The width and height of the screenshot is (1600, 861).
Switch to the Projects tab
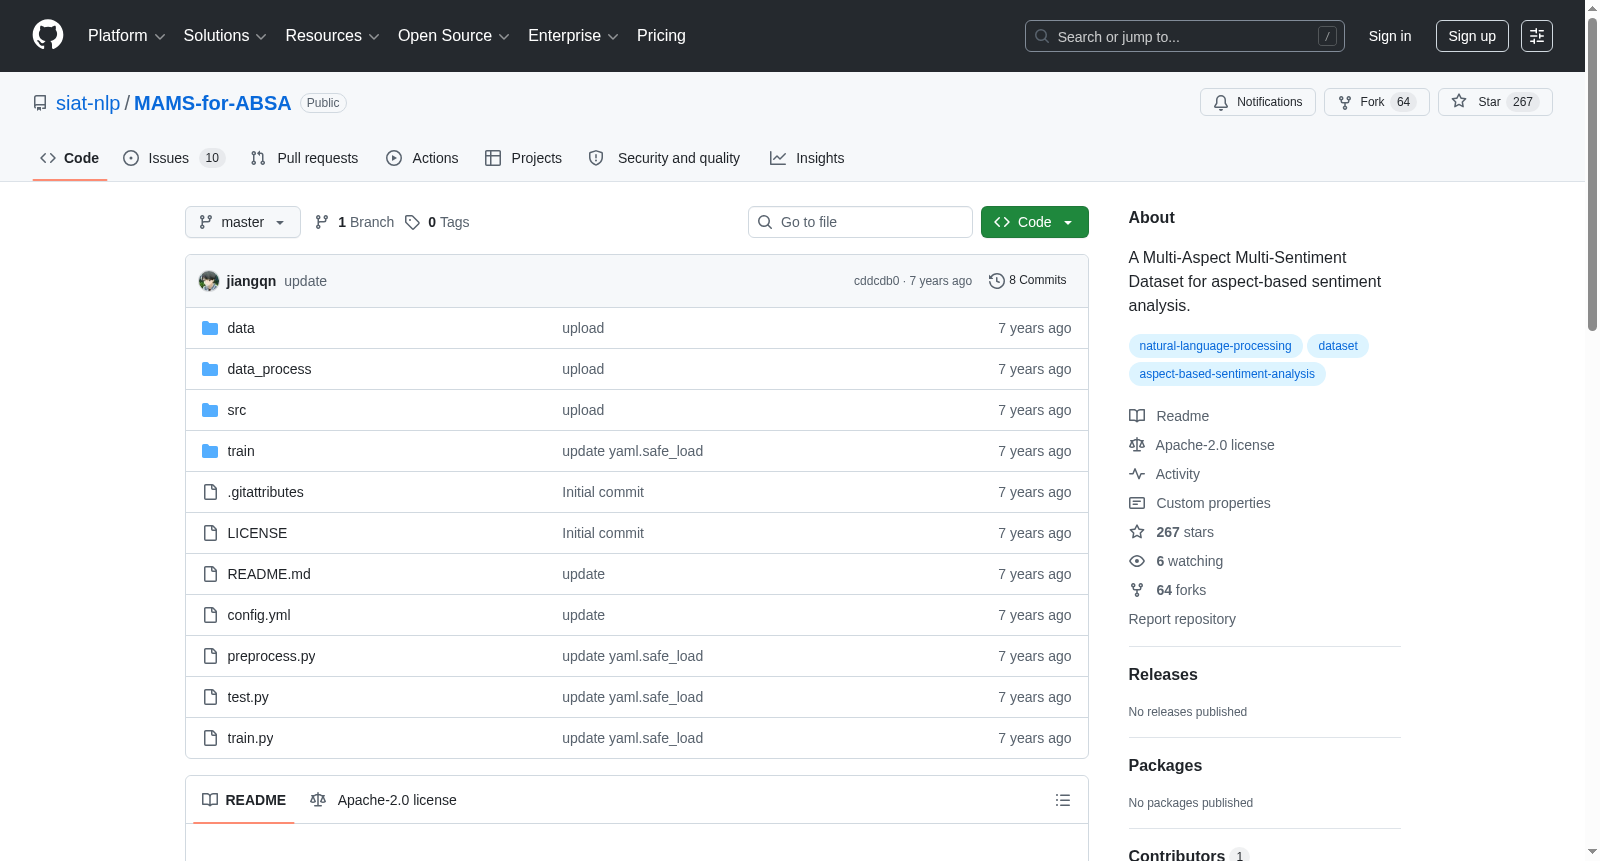tap(523, 158)
